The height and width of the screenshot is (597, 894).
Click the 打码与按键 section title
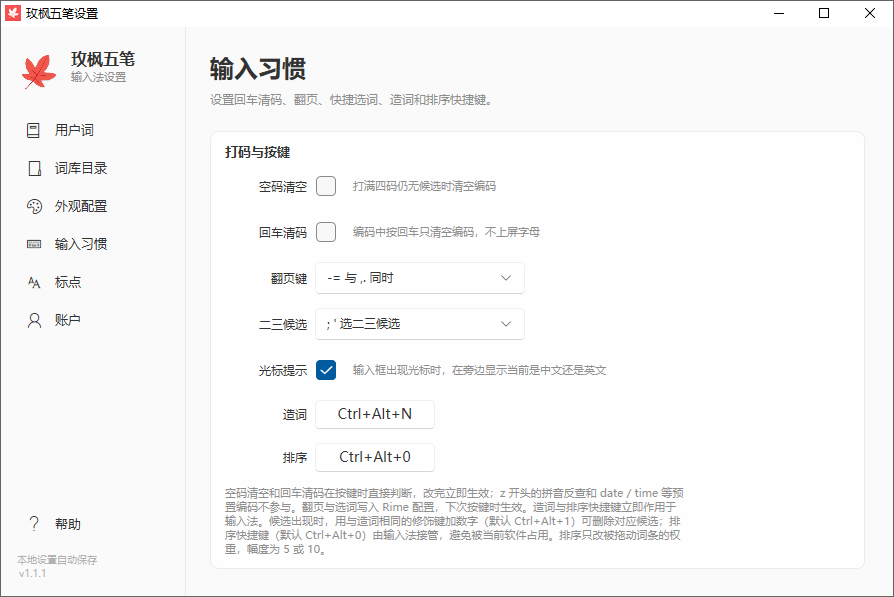[x=257, y=152]
